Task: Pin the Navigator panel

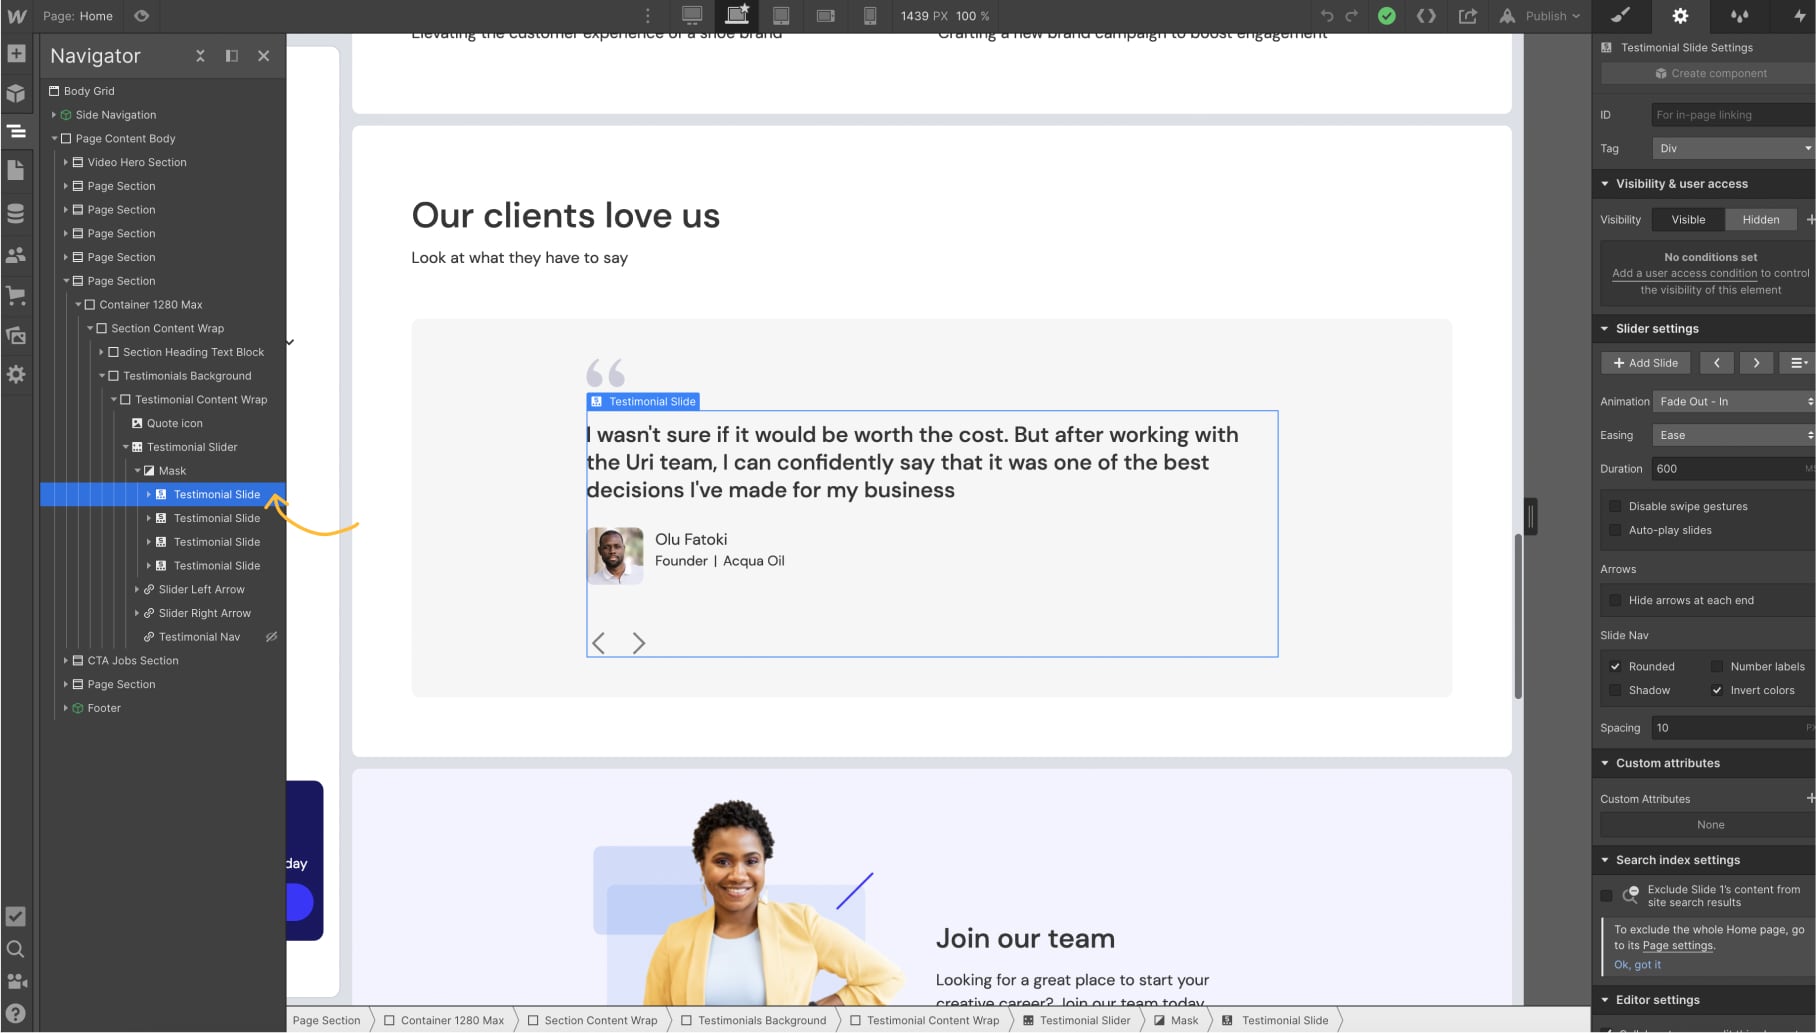Action: (x=232, y=56)
